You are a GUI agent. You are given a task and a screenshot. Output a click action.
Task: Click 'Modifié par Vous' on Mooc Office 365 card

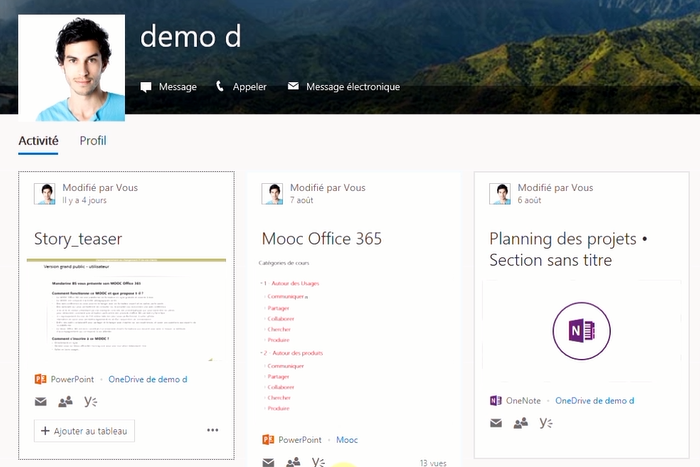(328, 188)
